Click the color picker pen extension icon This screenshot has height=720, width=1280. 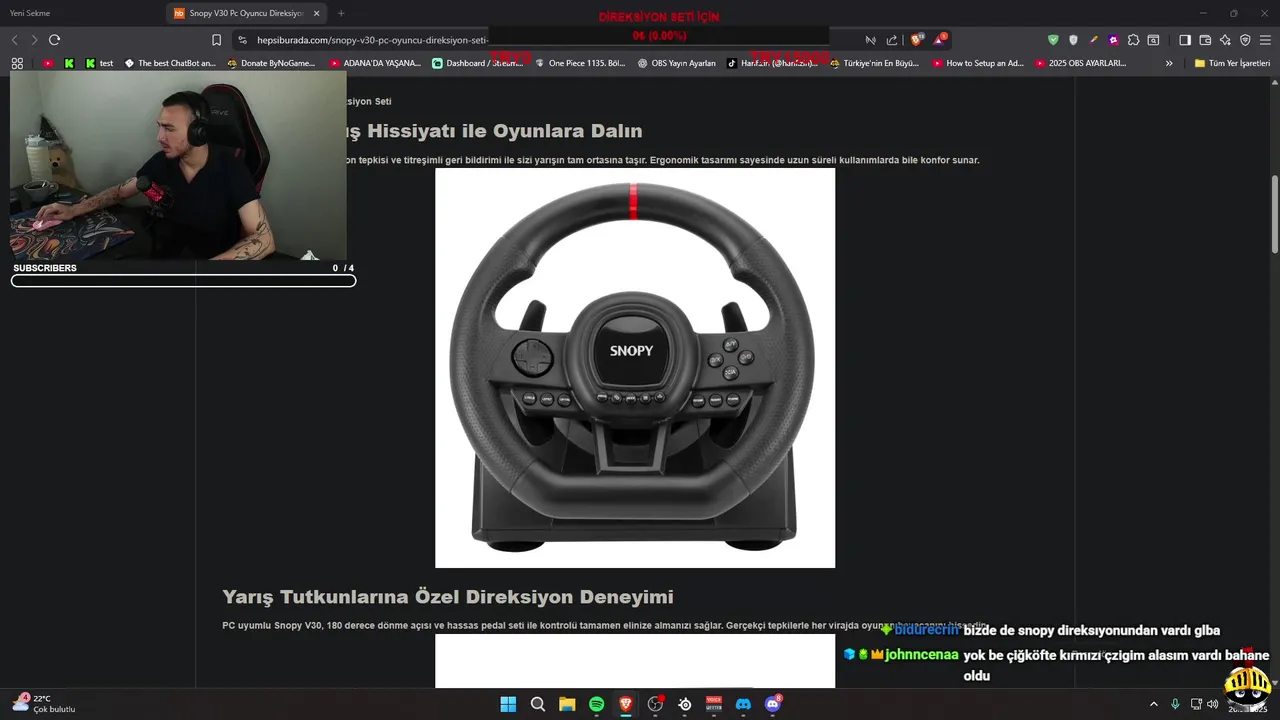pyautogui.click(x=1093, y=40)
